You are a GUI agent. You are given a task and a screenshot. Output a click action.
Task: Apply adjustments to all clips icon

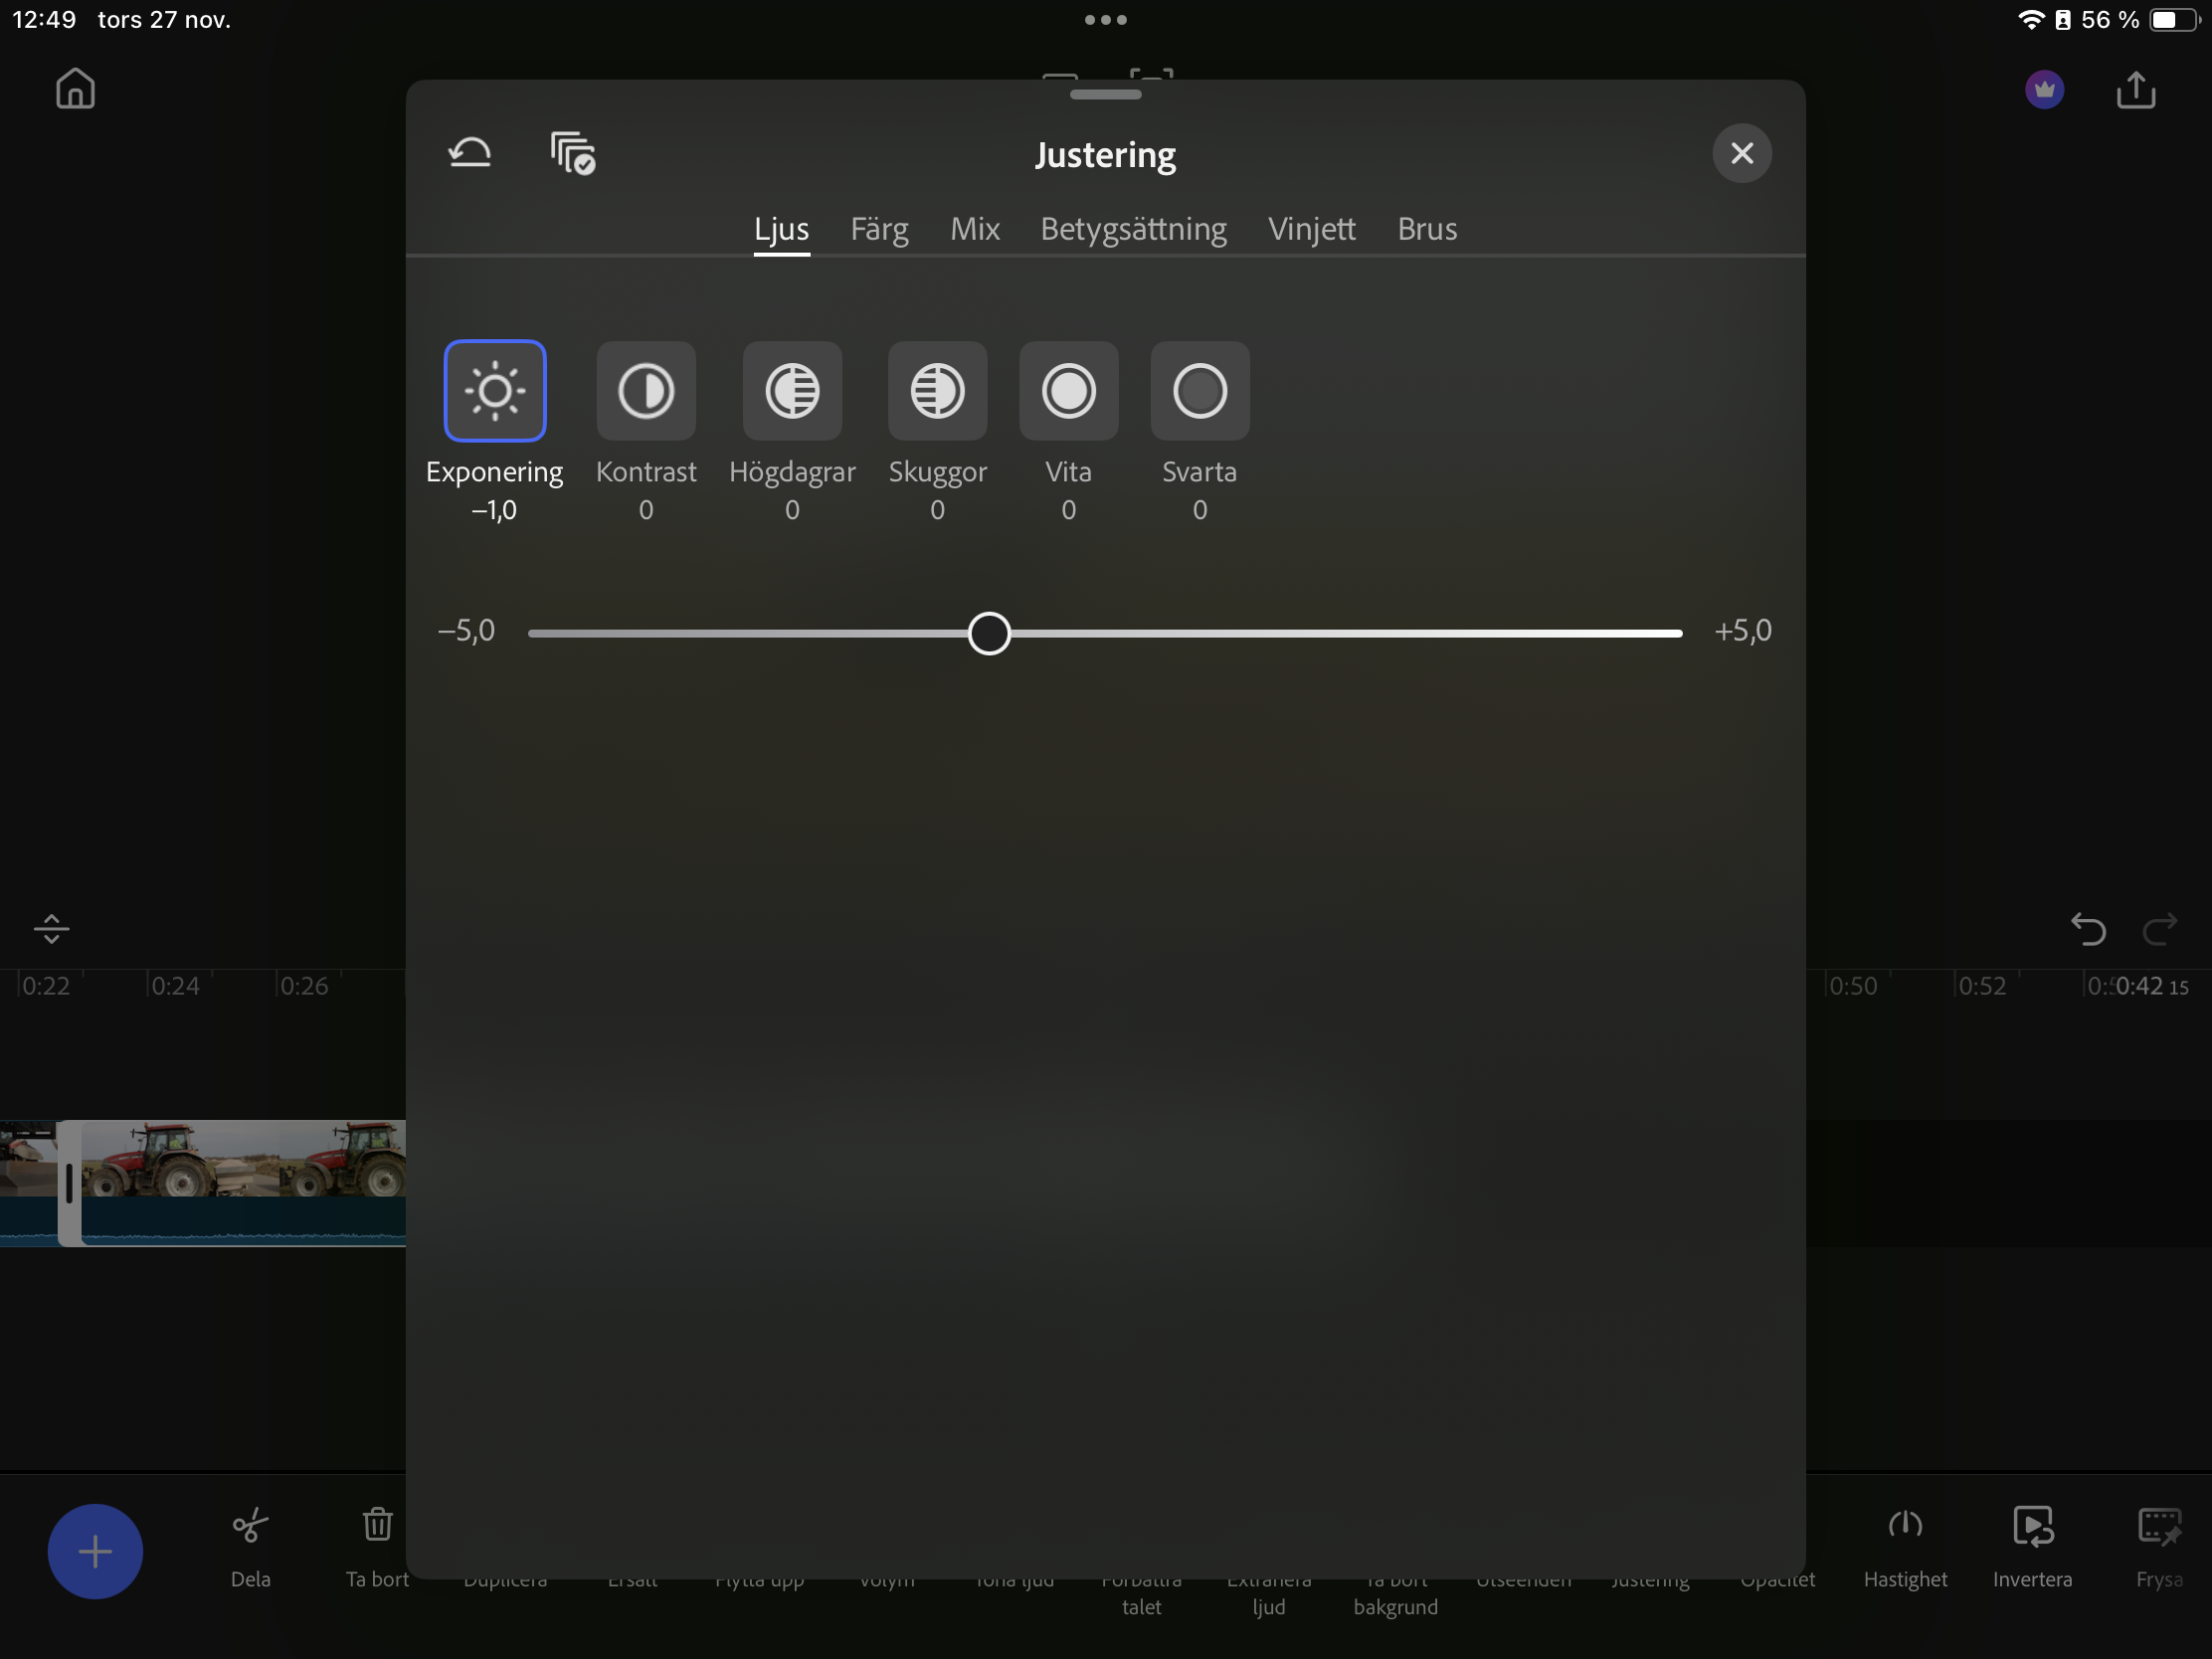(x=573, y=153)
